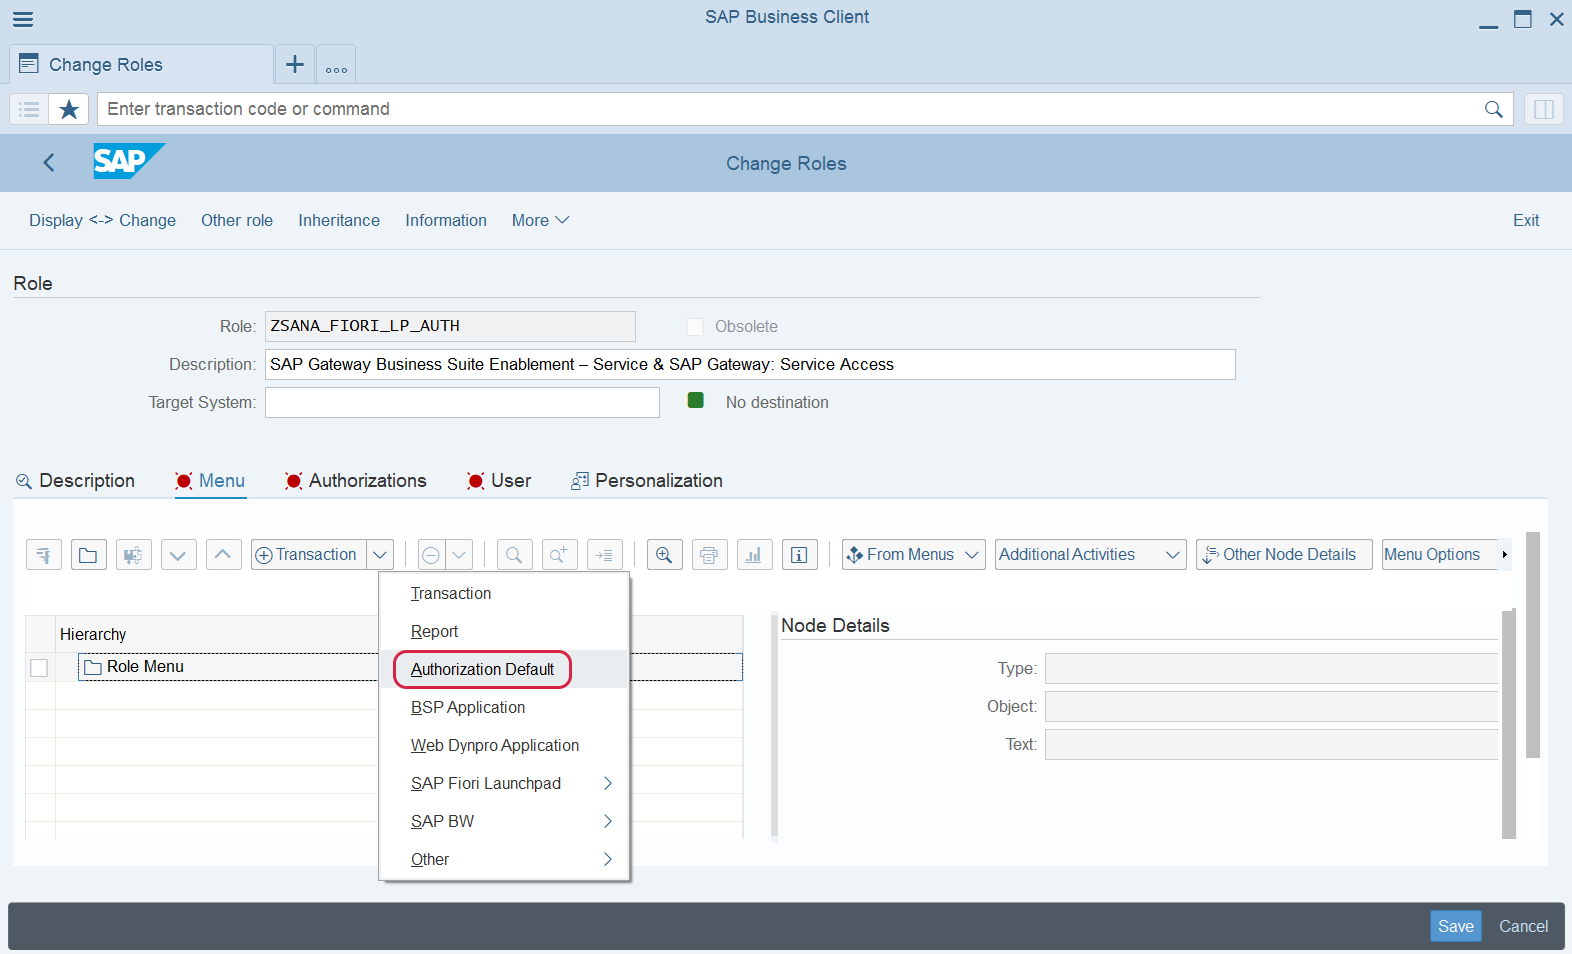Image resolution: width=1572 pixels, height=954 pixels.
Task: Click the Role name field
Action: coord(450,326)
